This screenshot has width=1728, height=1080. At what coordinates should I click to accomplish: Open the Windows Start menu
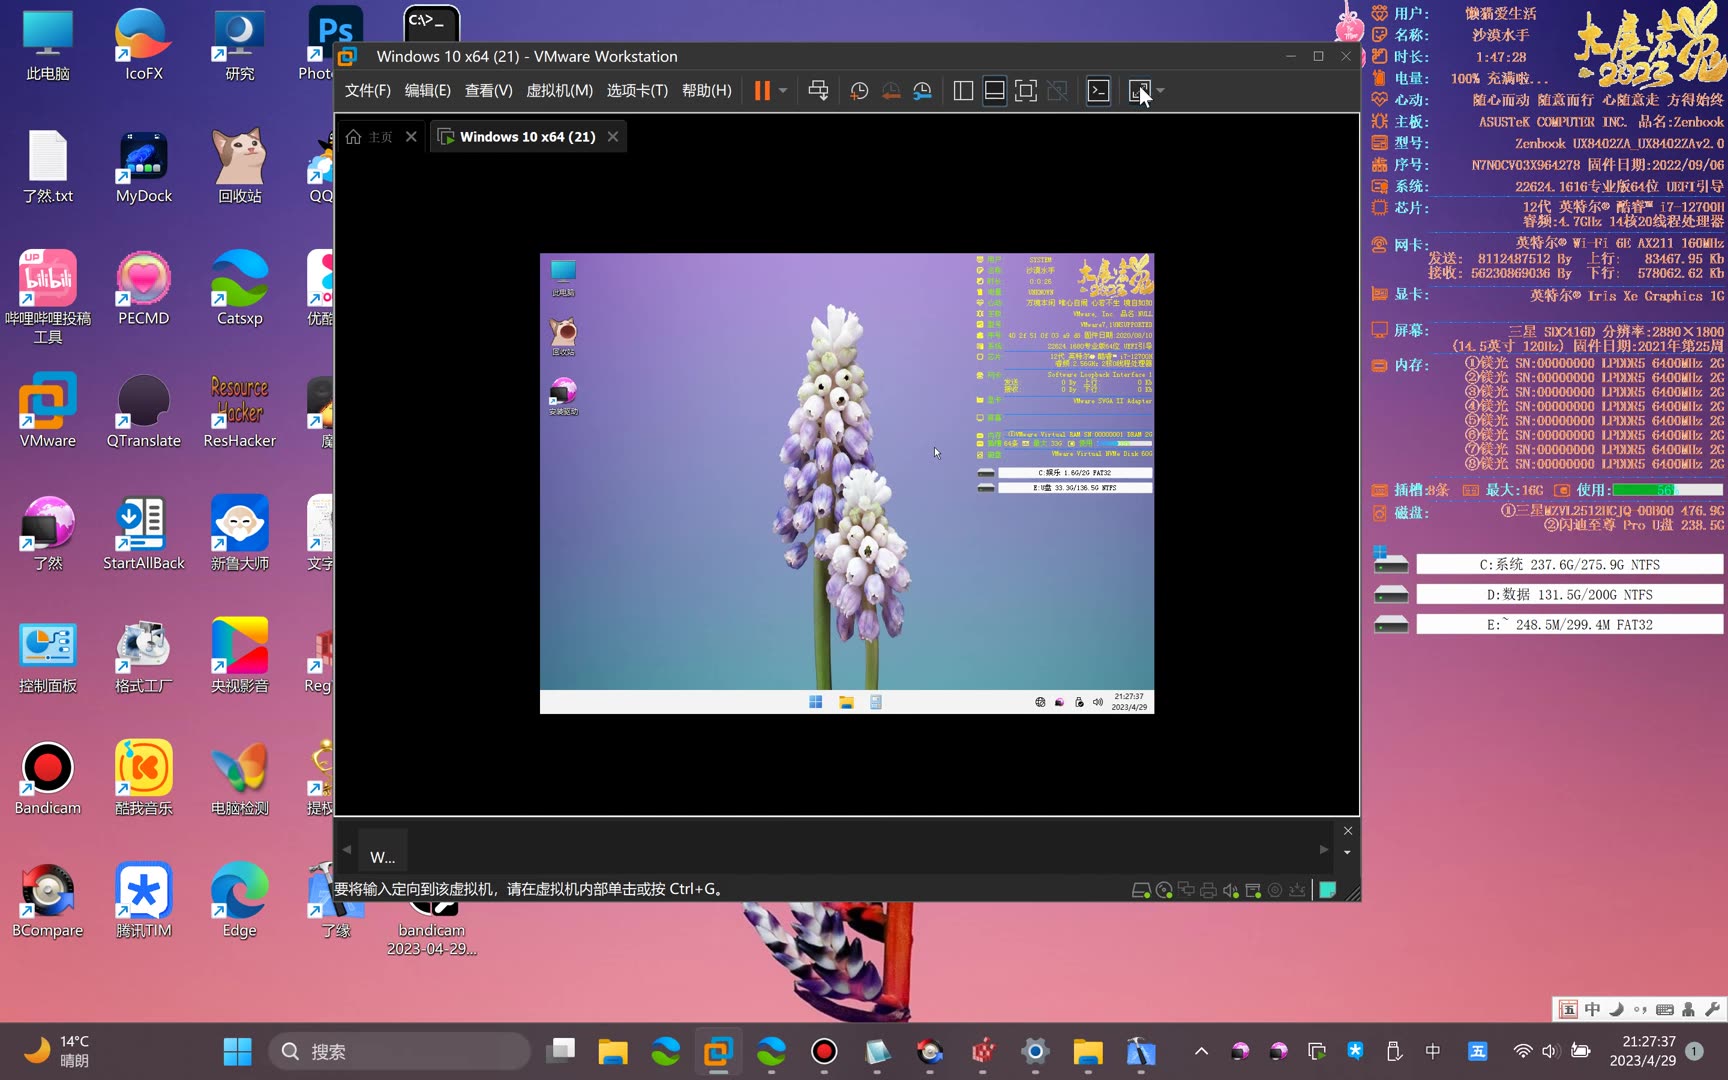click(x=238, y=1051)
